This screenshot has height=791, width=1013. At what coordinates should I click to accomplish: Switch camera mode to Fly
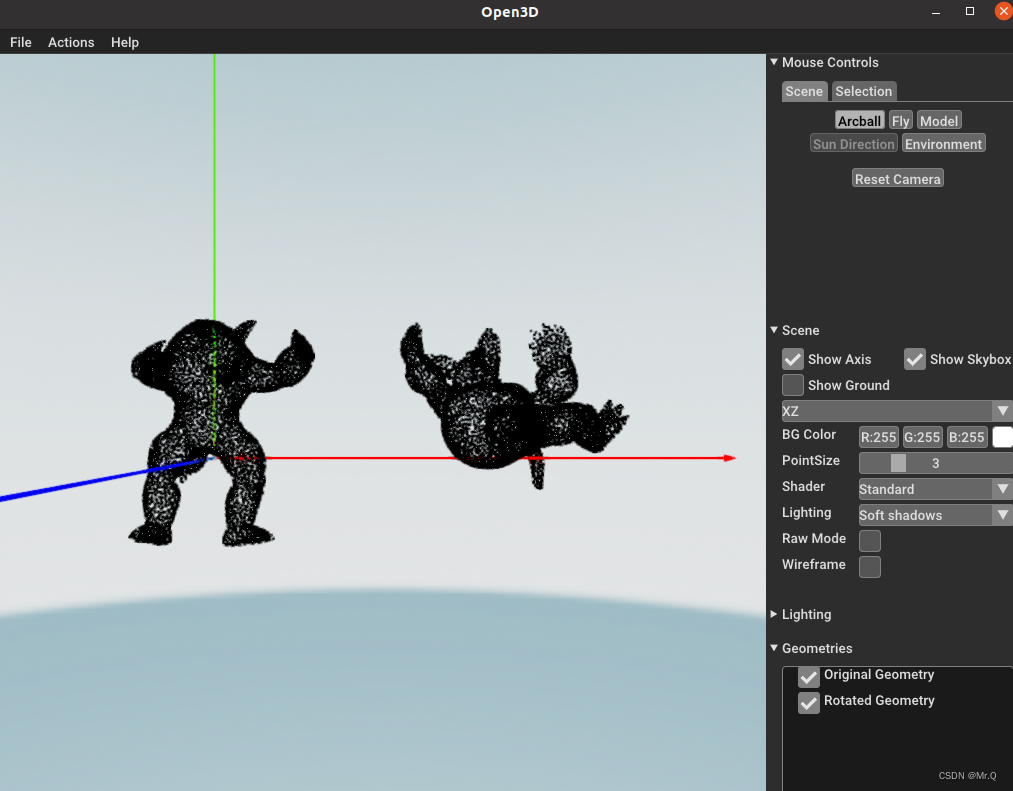[900, 120]
